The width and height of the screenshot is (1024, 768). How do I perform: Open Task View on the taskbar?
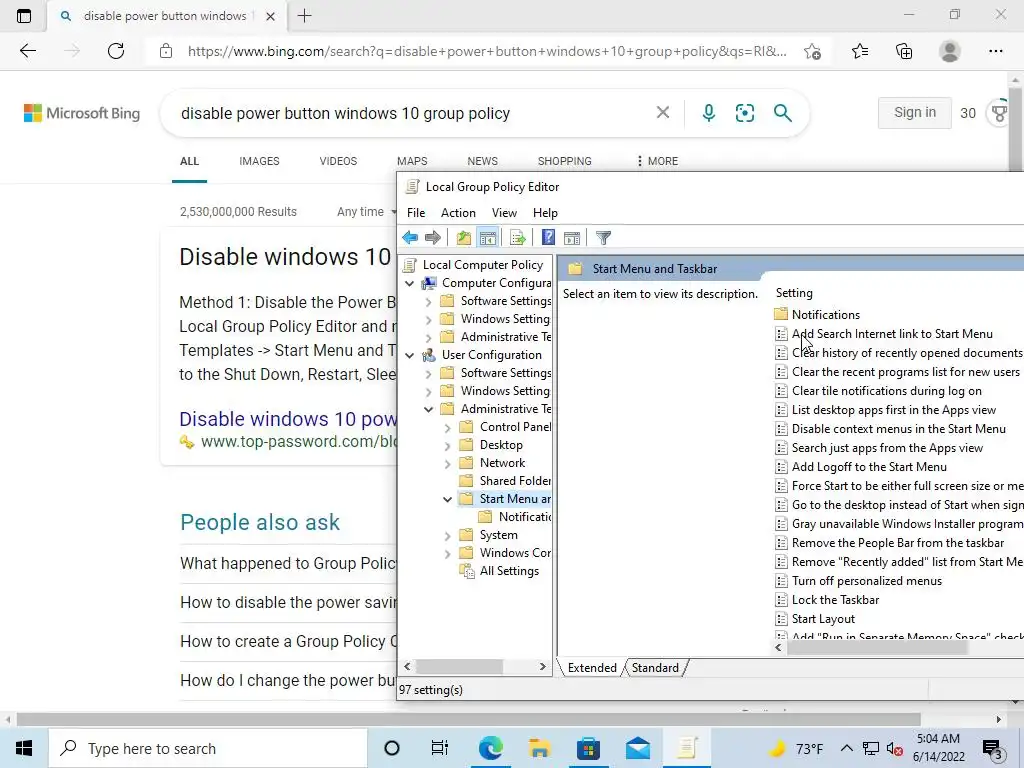tap(440, 748)
